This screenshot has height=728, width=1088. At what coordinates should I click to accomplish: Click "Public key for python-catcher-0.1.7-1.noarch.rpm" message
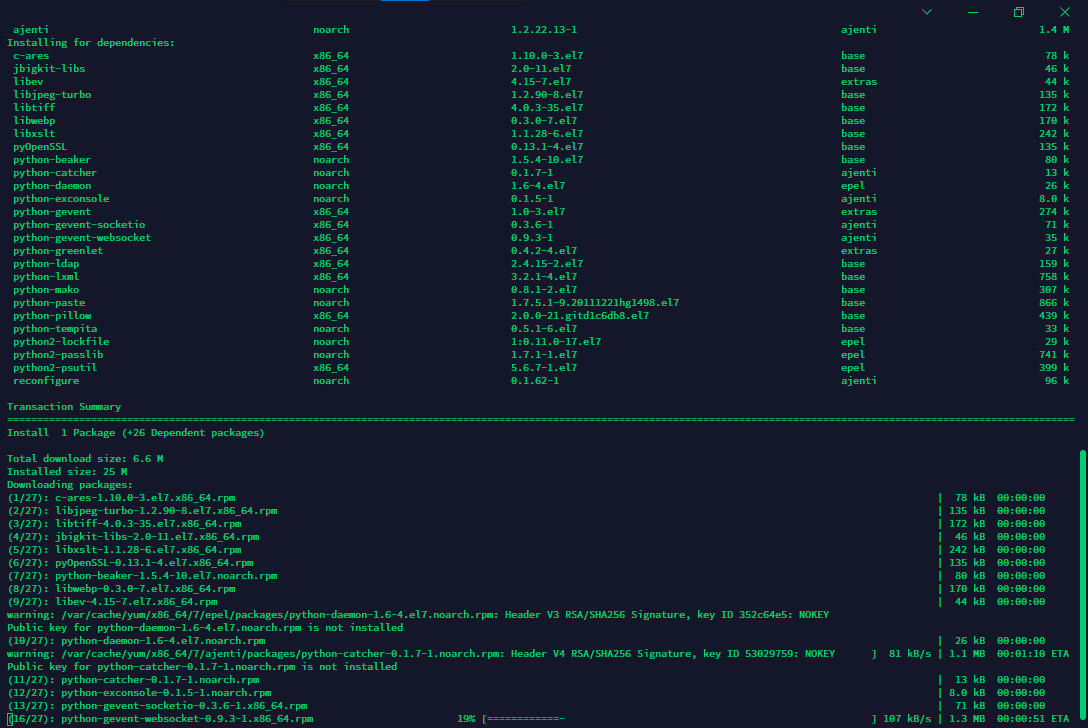[x=203, y=667]
